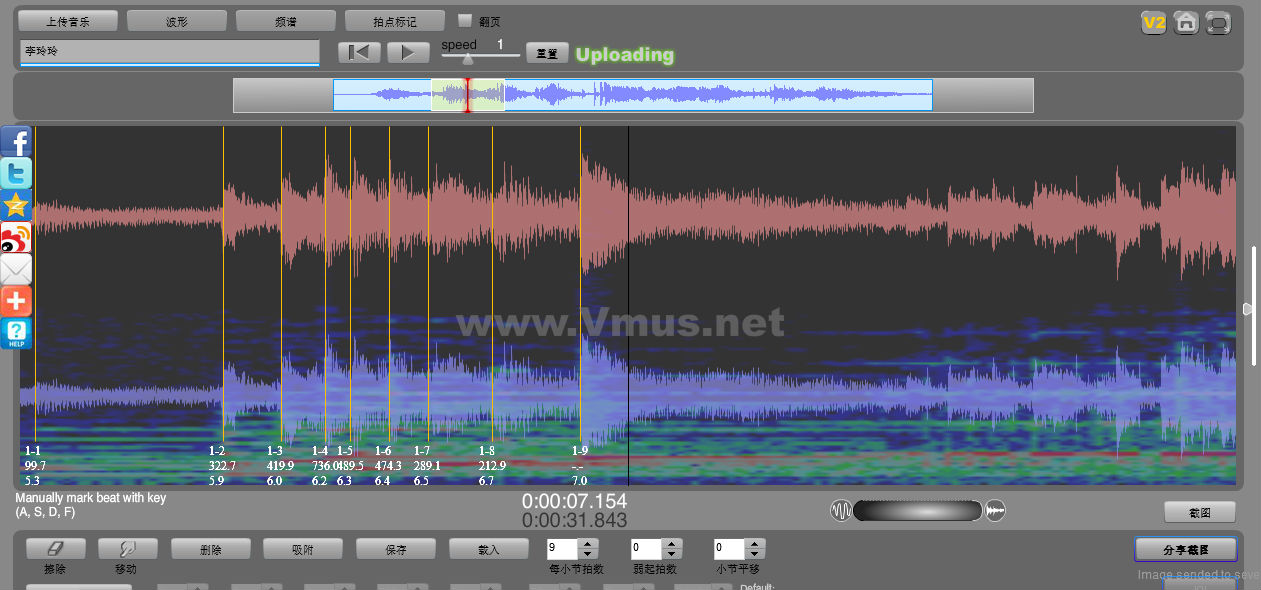Open the HELP question mark icon
1261x590 pixels.
[x=16, y=333]
